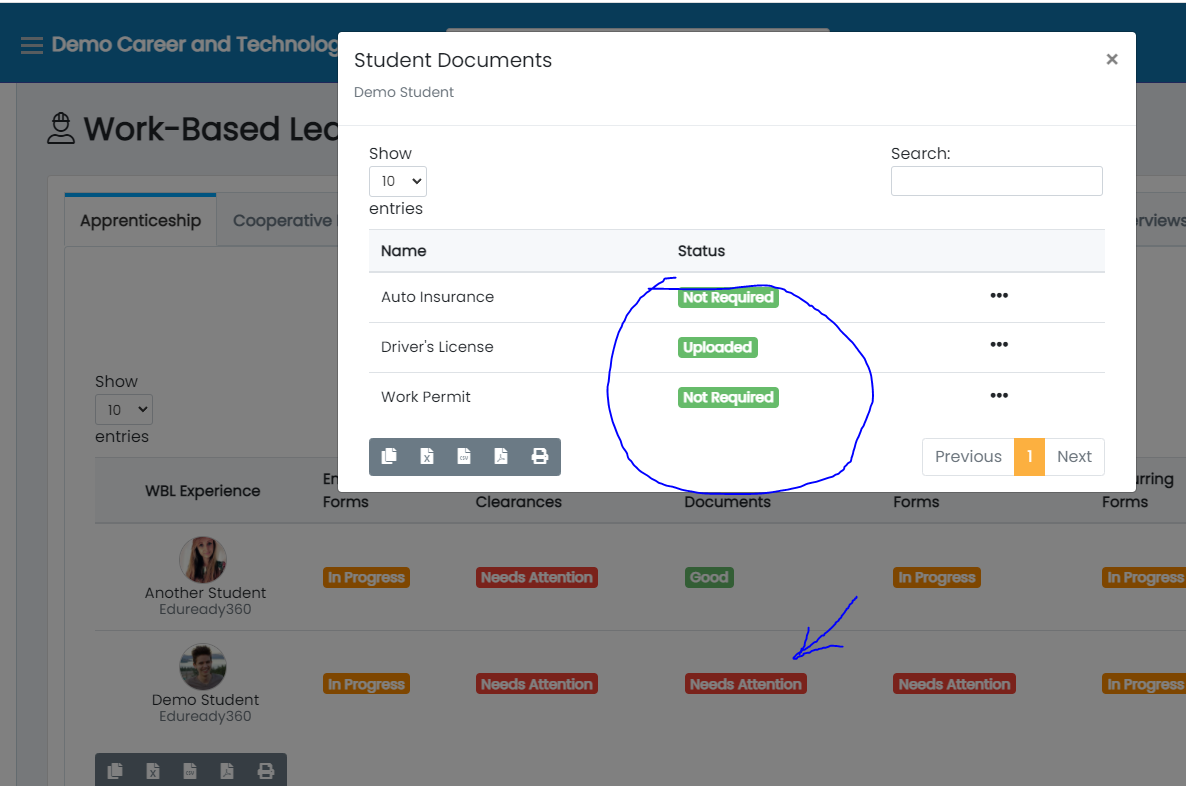Click the Uploaded status badge for Driver's License

(717, 347)
